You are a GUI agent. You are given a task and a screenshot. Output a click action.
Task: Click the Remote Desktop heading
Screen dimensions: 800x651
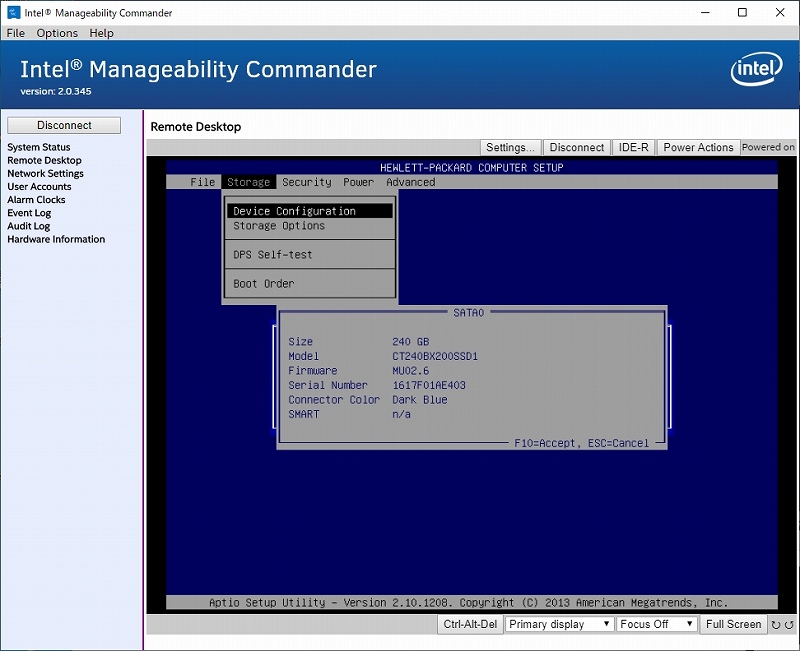(x=196, y=127)
